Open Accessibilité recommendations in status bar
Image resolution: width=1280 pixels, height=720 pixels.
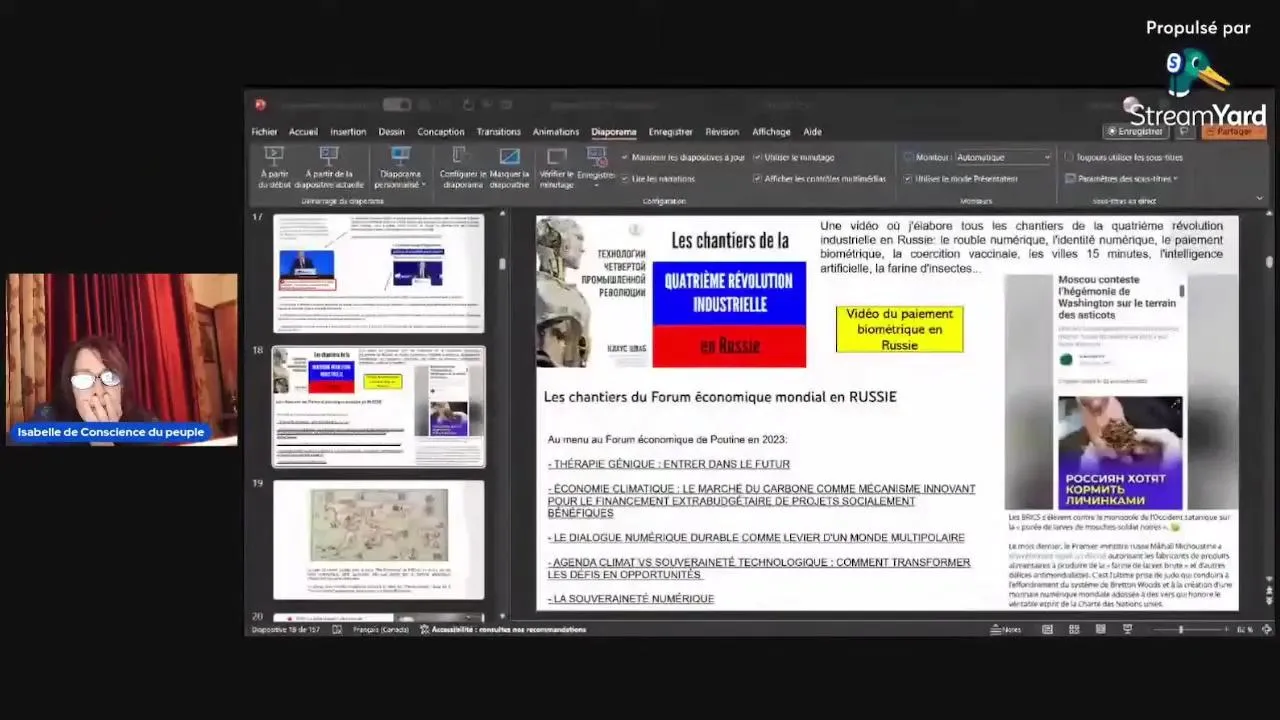tap(503, 630)
